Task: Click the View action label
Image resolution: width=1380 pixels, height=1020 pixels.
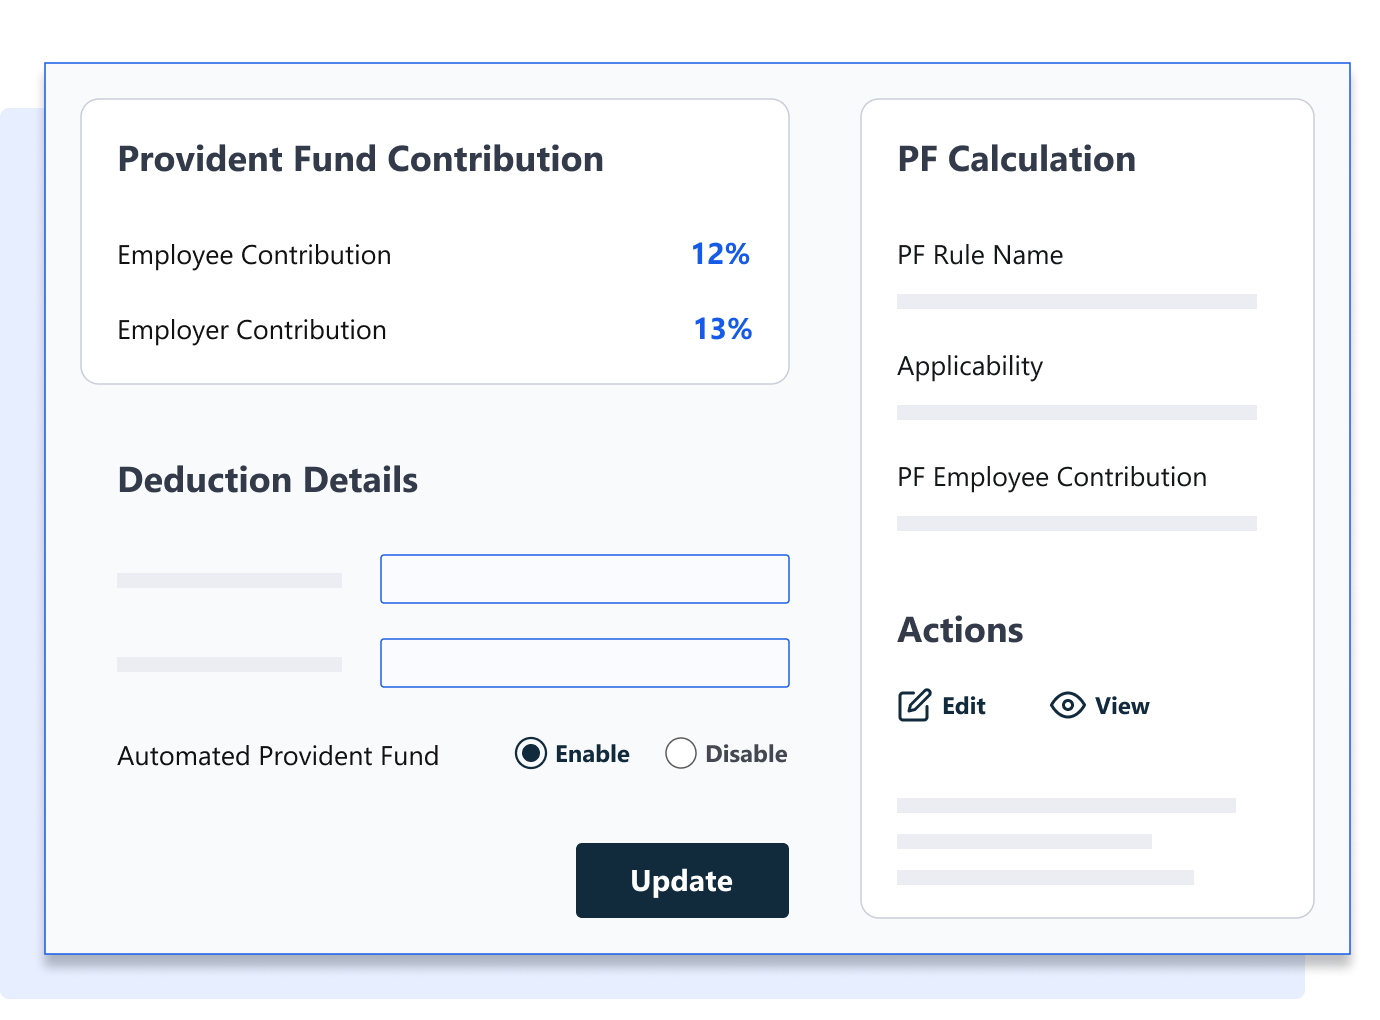Action: pos(1122,706)
